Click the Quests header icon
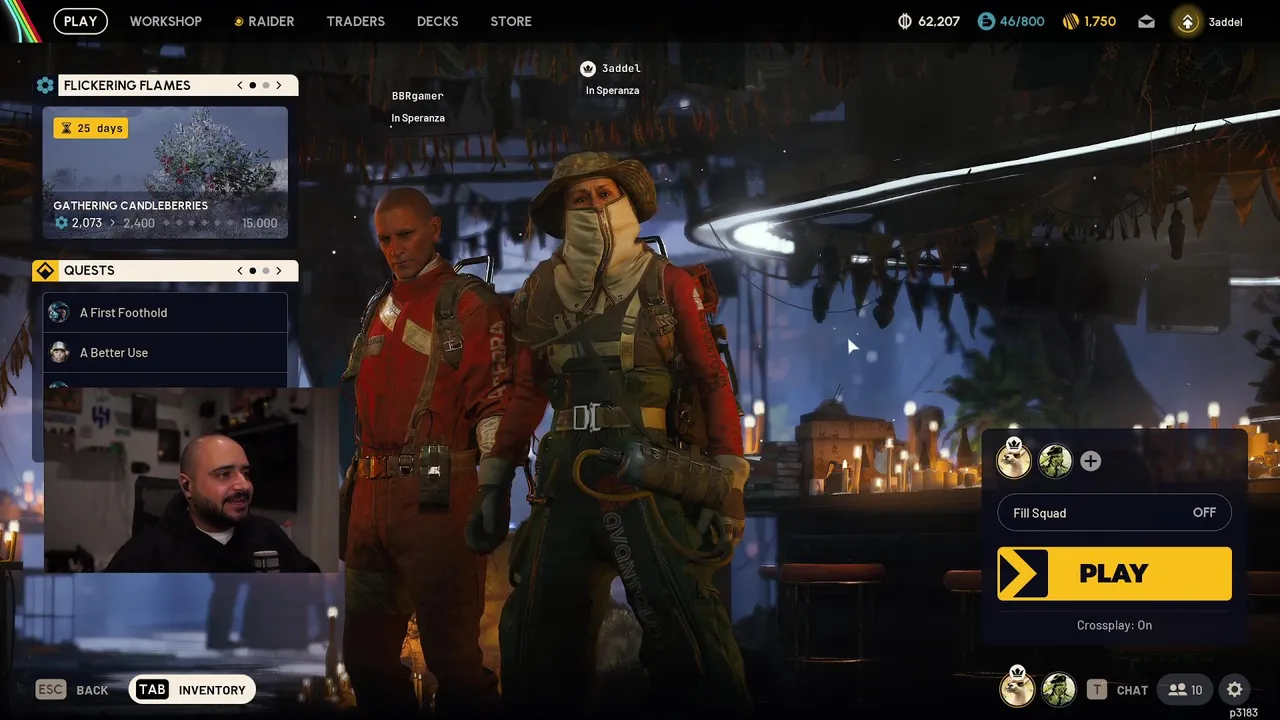Image resolution: width=1280 pixels, height=720 pixels. (x=45, y=271)
